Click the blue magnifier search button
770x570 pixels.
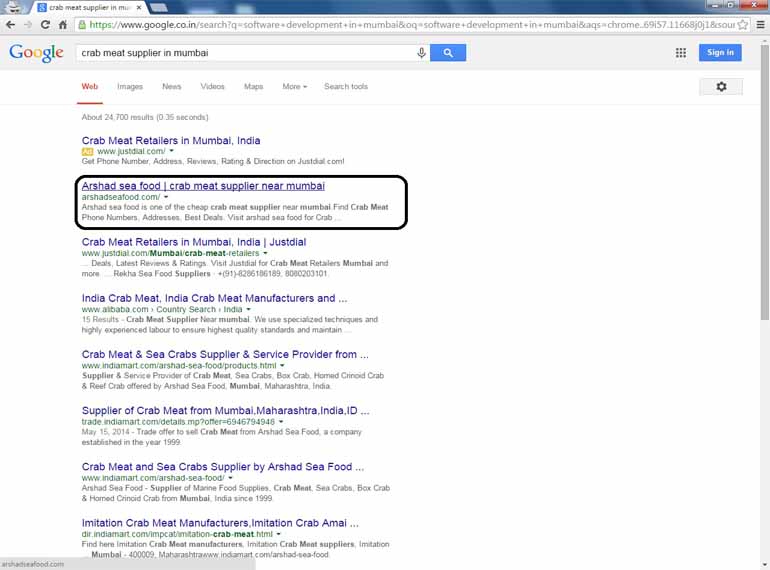coord(448,53)
